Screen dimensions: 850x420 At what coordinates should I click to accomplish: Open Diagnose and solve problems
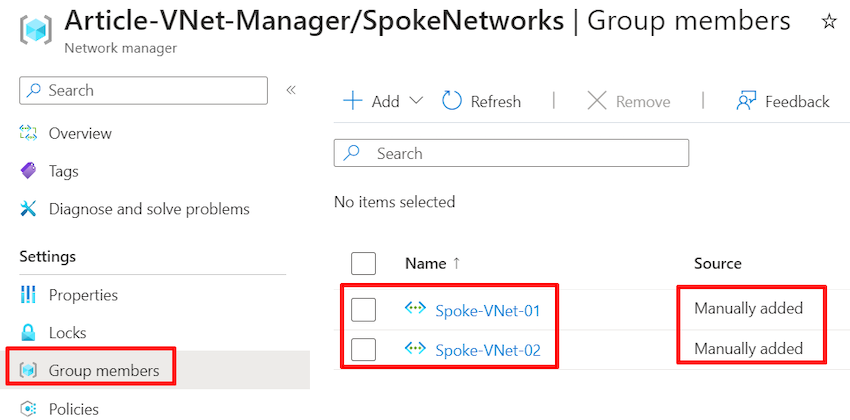point(149,209)
